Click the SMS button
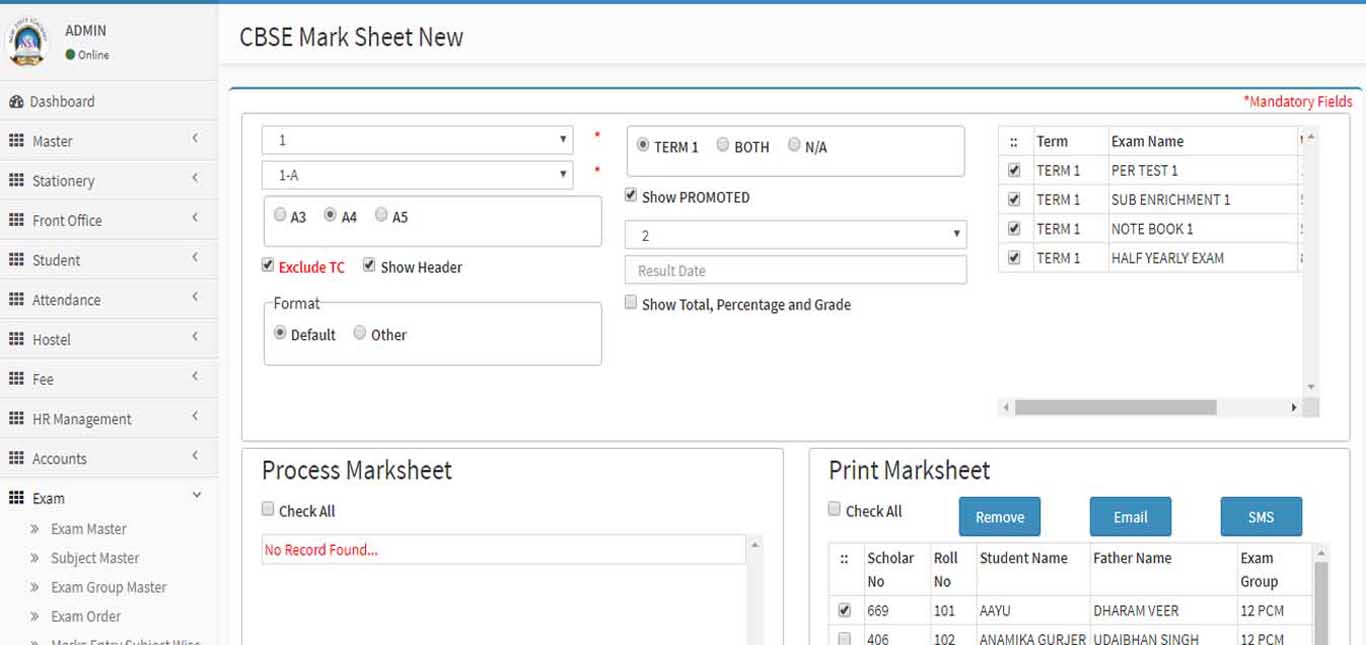Screen dimensions: 1366x645 1261,517
